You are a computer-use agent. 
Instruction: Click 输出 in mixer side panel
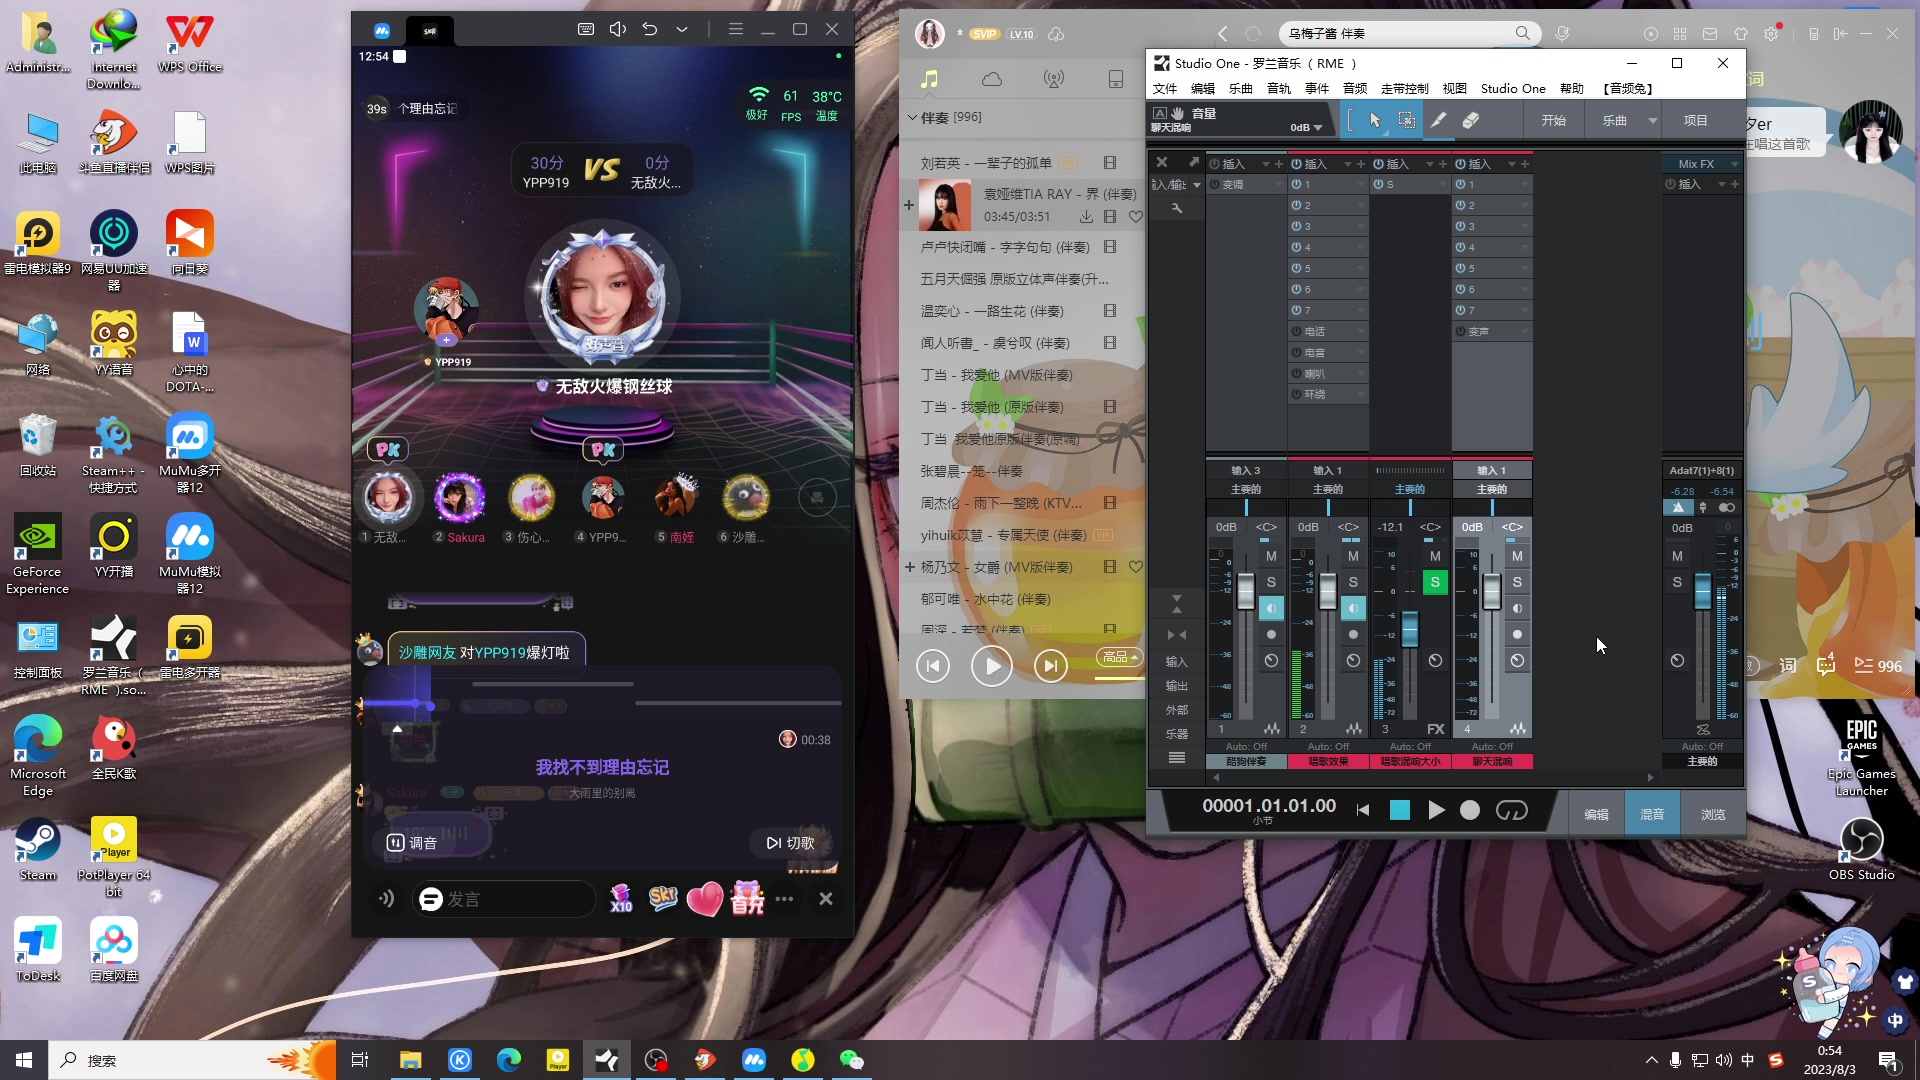[1176, 686]
